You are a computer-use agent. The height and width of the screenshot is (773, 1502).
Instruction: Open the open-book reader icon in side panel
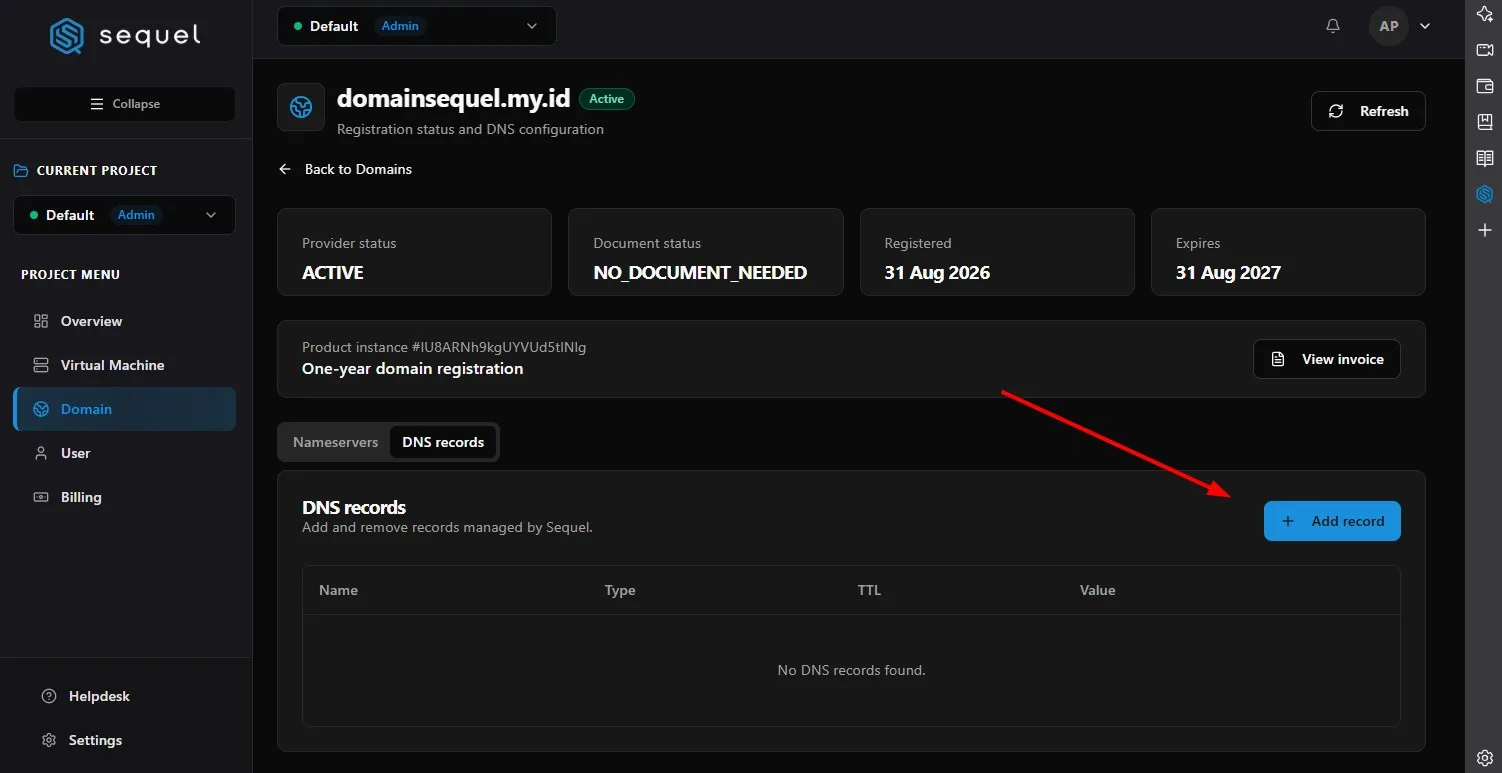click(1484, 158)
